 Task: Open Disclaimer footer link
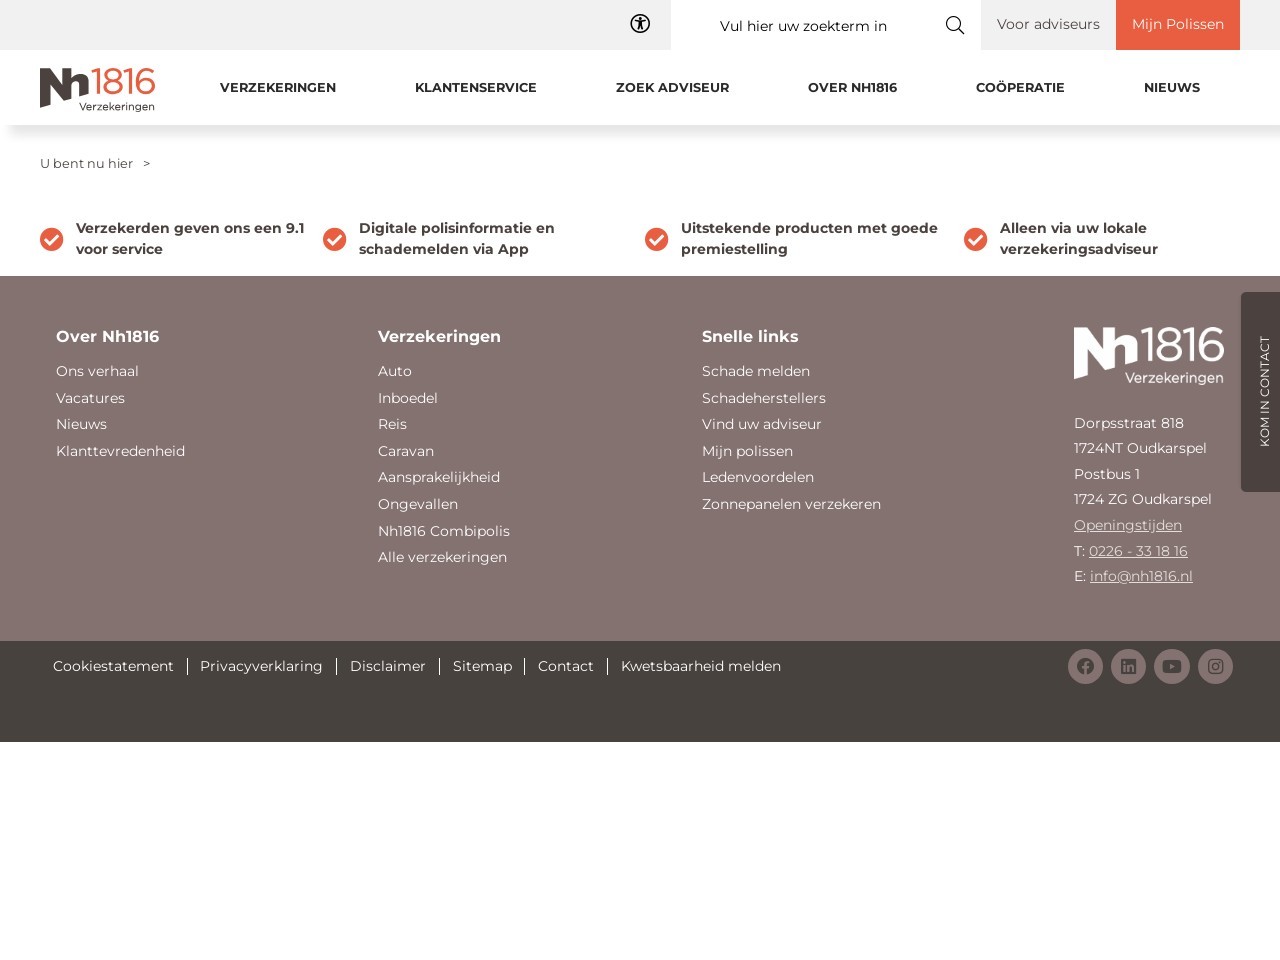tap(388, 667)
